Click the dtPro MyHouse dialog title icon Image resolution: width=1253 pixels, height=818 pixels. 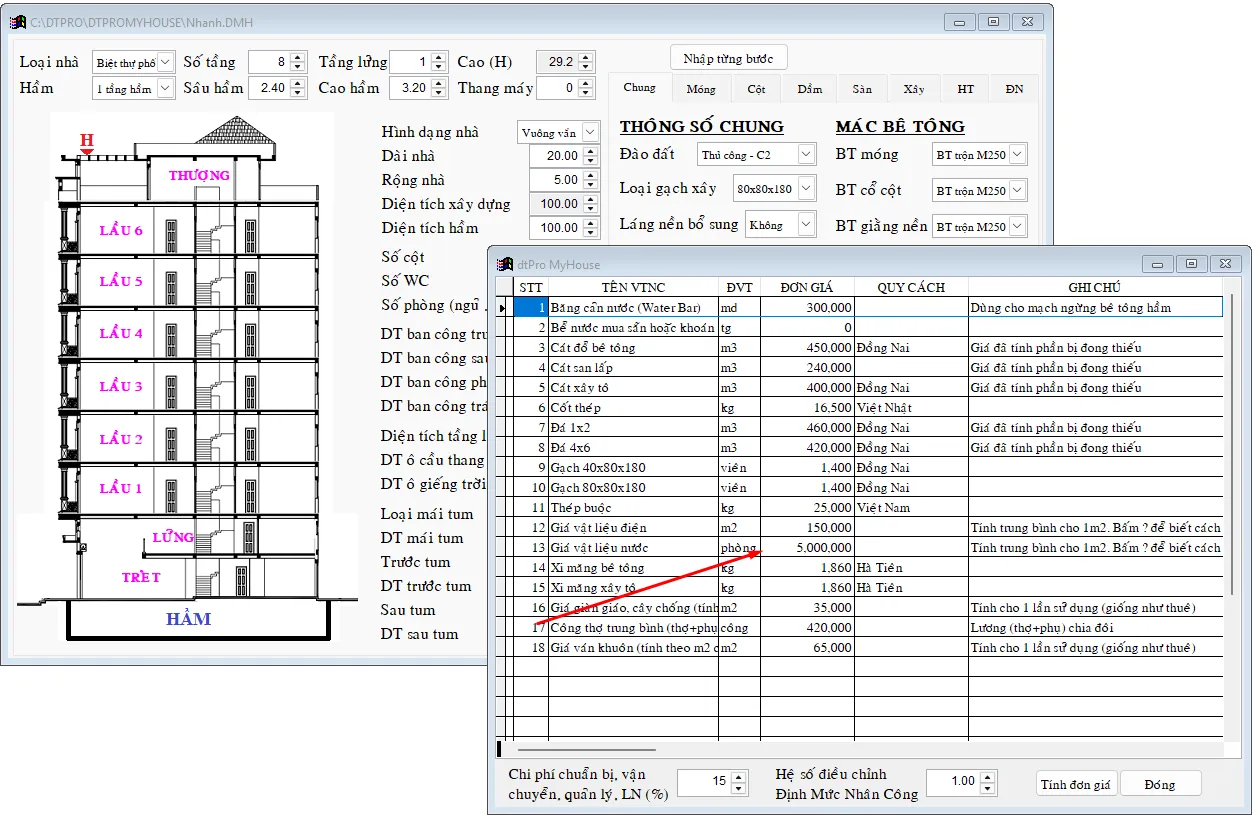506,264
